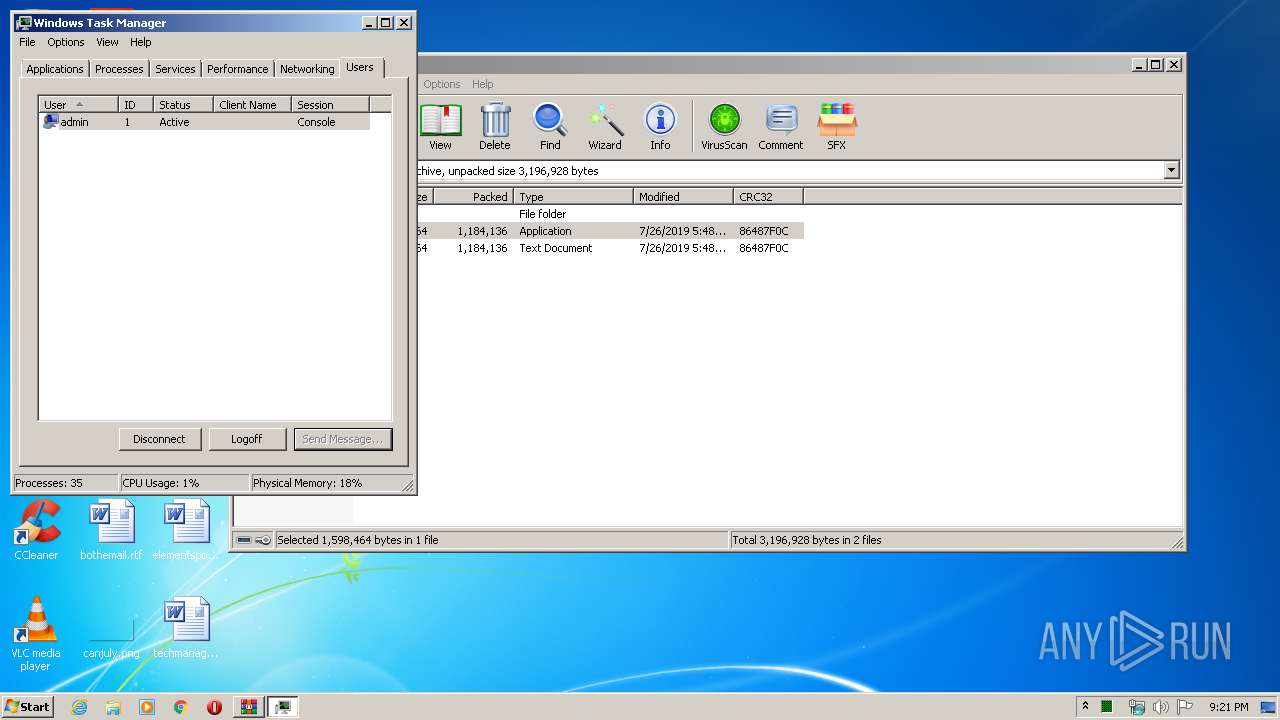Select bothemail.rtf desktop file
The width and height of the screenshot is (1280, 720).
point(111,530)
